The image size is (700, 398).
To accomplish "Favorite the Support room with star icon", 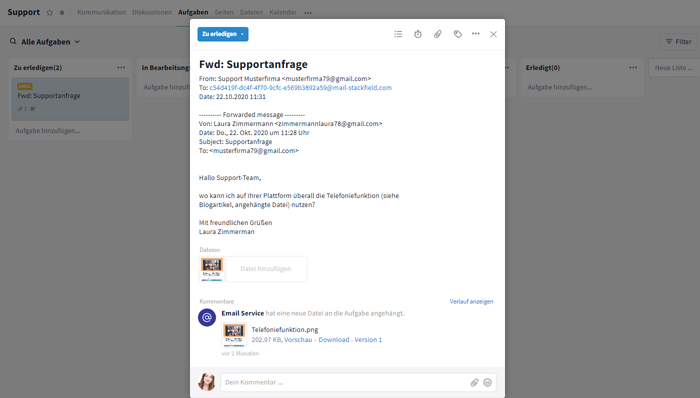I will [50, 12].
